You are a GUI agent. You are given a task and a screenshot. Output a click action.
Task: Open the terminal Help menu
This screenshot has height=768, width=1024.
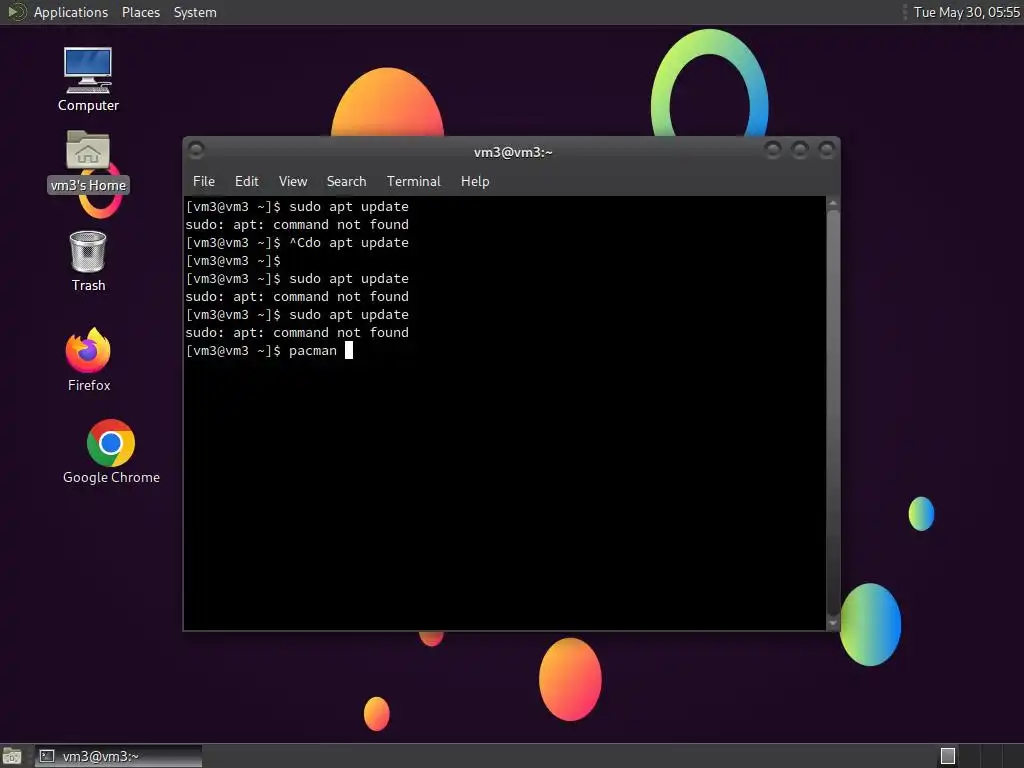(x=475, y=182)
